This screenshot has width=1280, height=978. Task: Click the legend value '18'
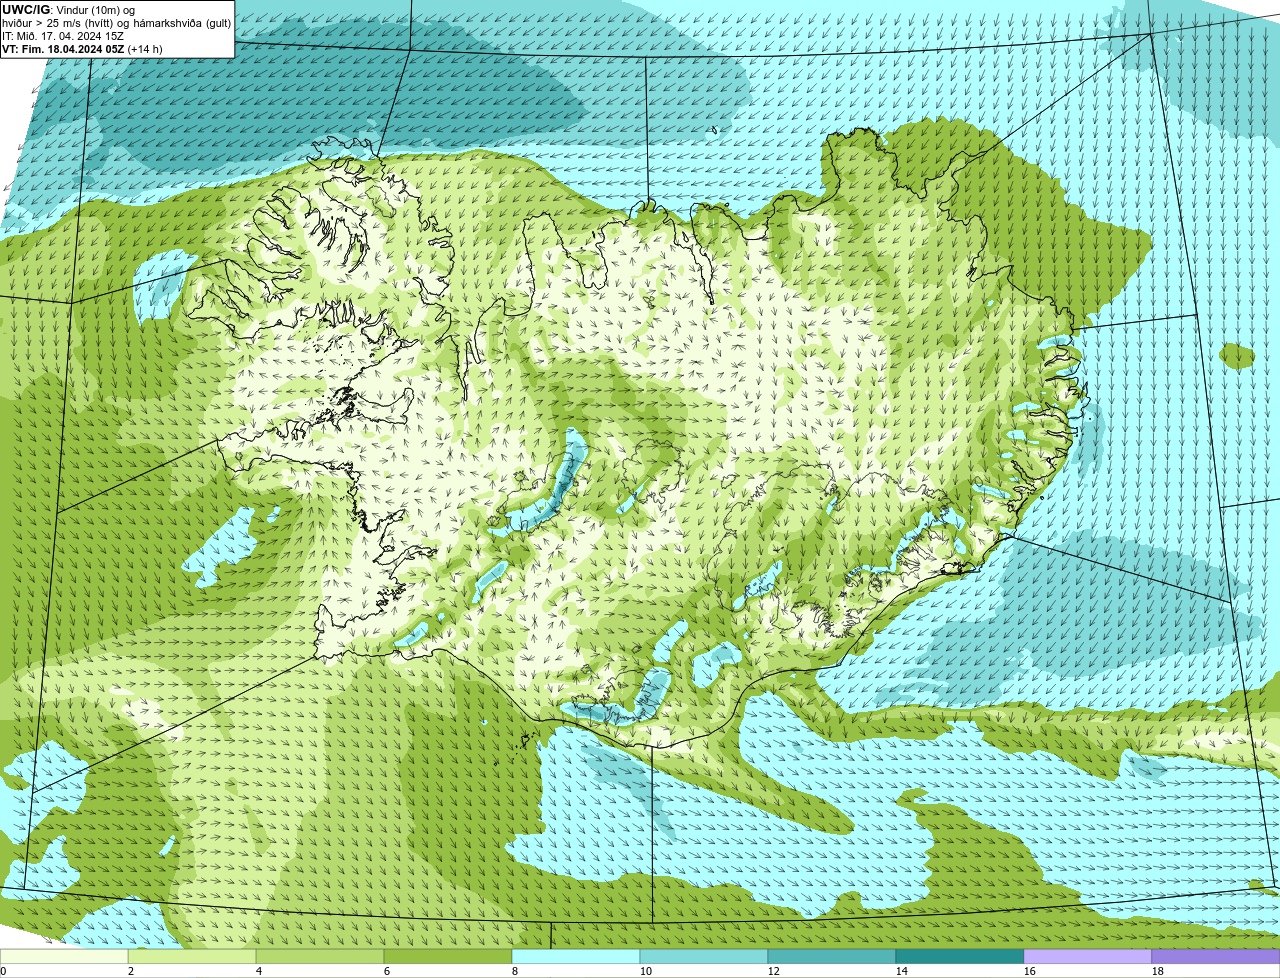point(1158,971)
